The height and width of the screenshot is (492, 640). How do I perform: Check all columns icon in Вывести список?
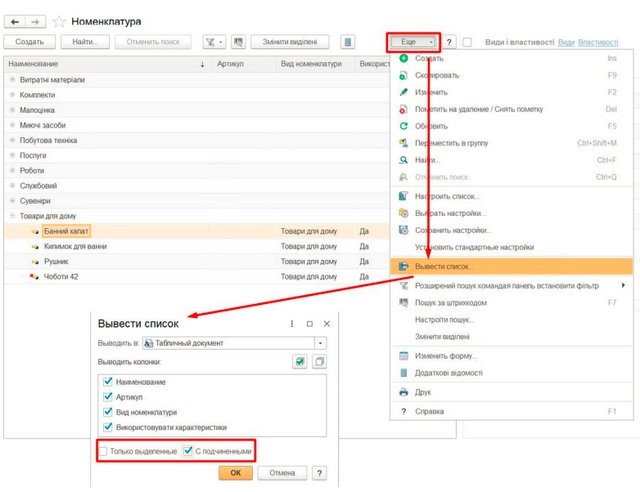pyautogui.click(x=300, y=362)
